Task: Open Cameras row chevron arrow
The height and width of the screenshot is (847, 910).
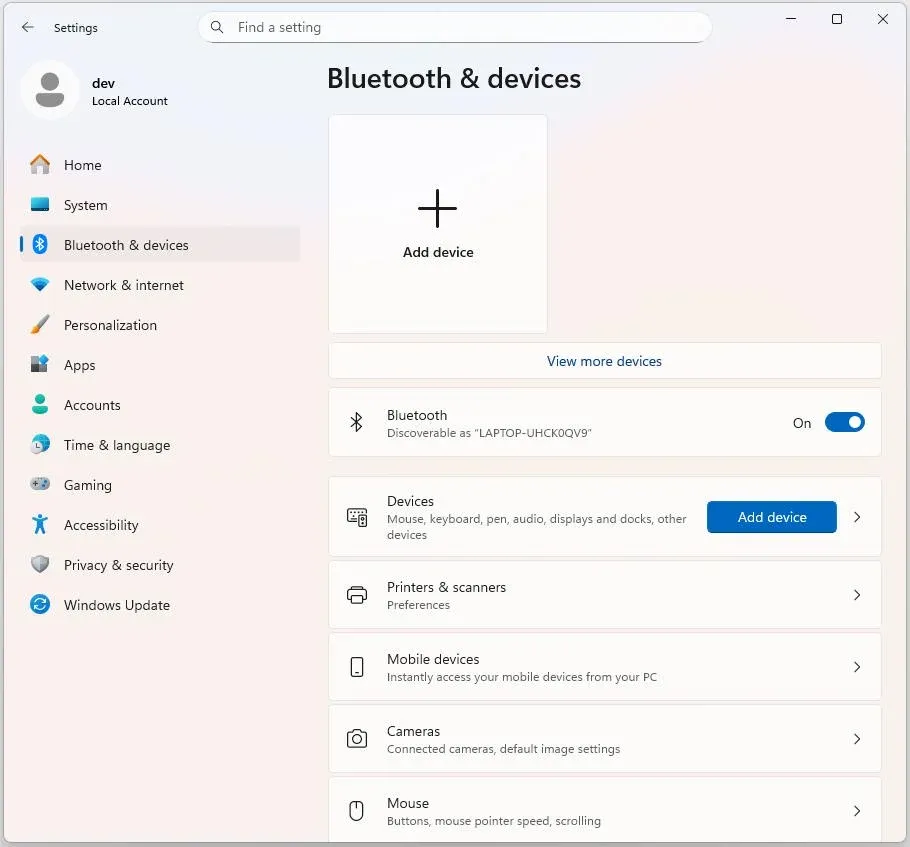Action: pos(857,739)
